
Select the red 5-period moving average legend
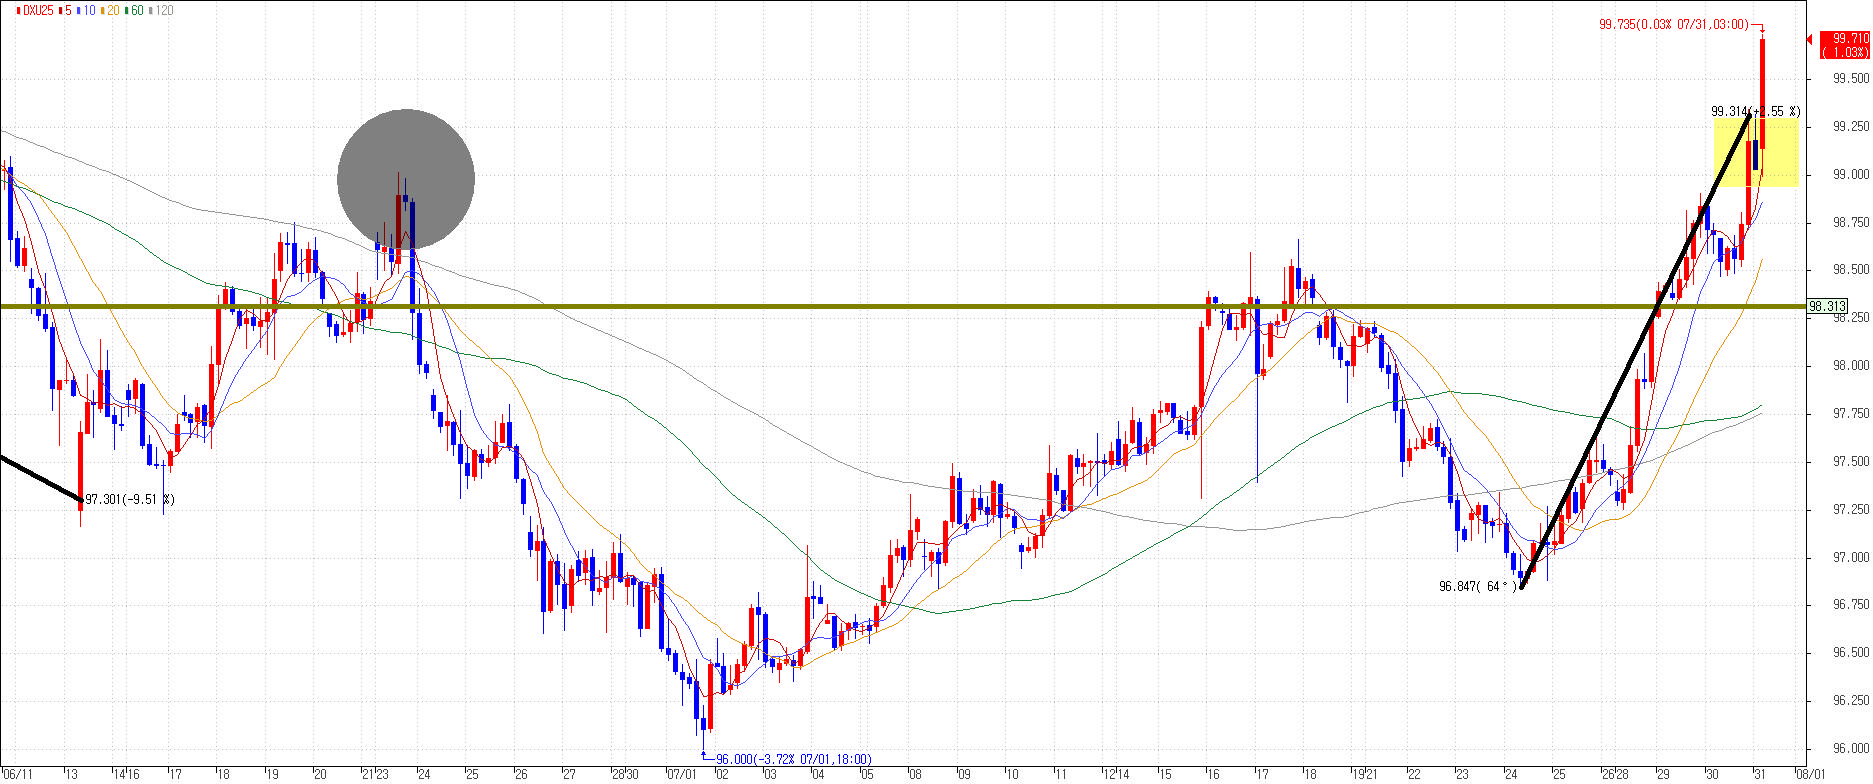(66, 10)
